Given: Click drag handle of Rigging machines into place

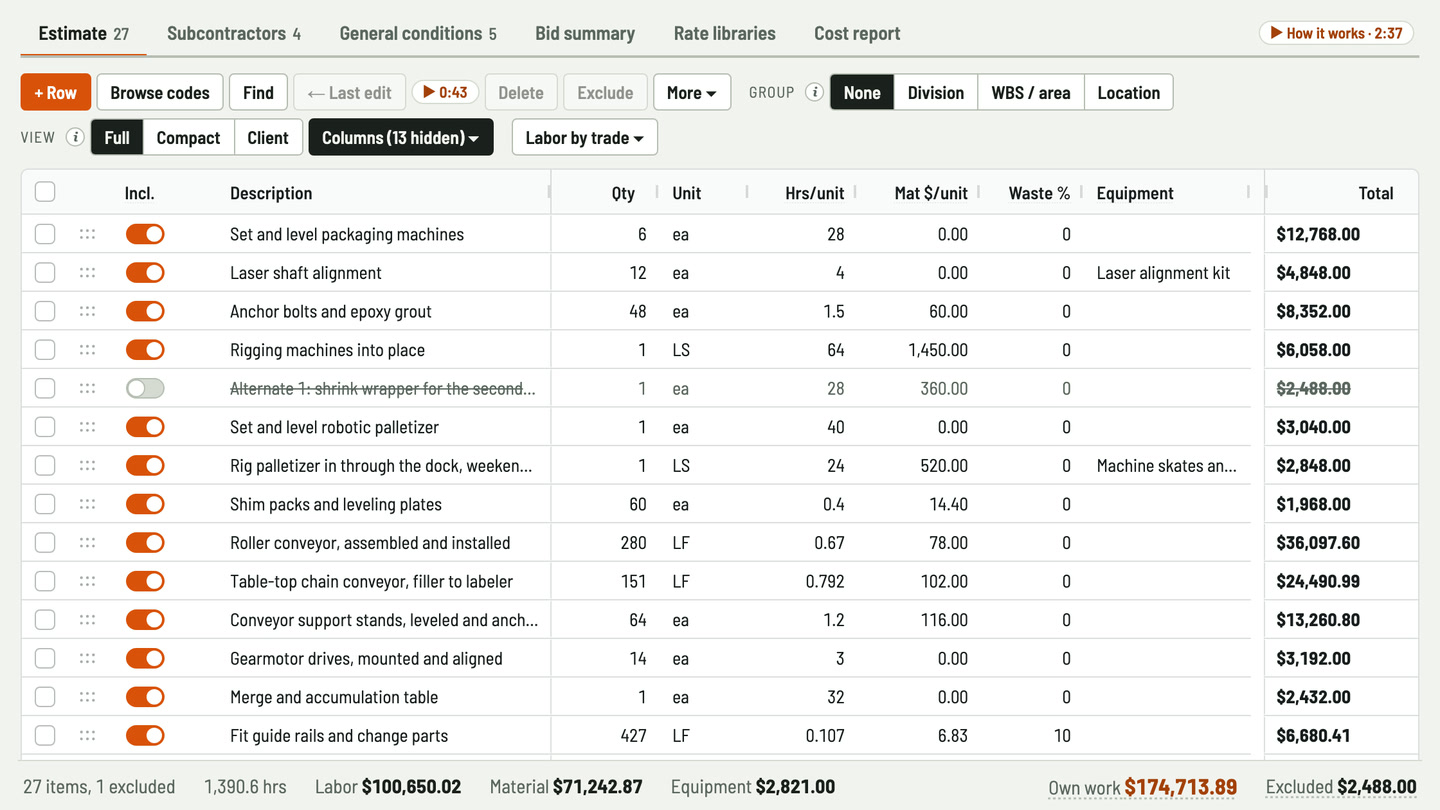Looking at the screenshot, I should (87, 350).
